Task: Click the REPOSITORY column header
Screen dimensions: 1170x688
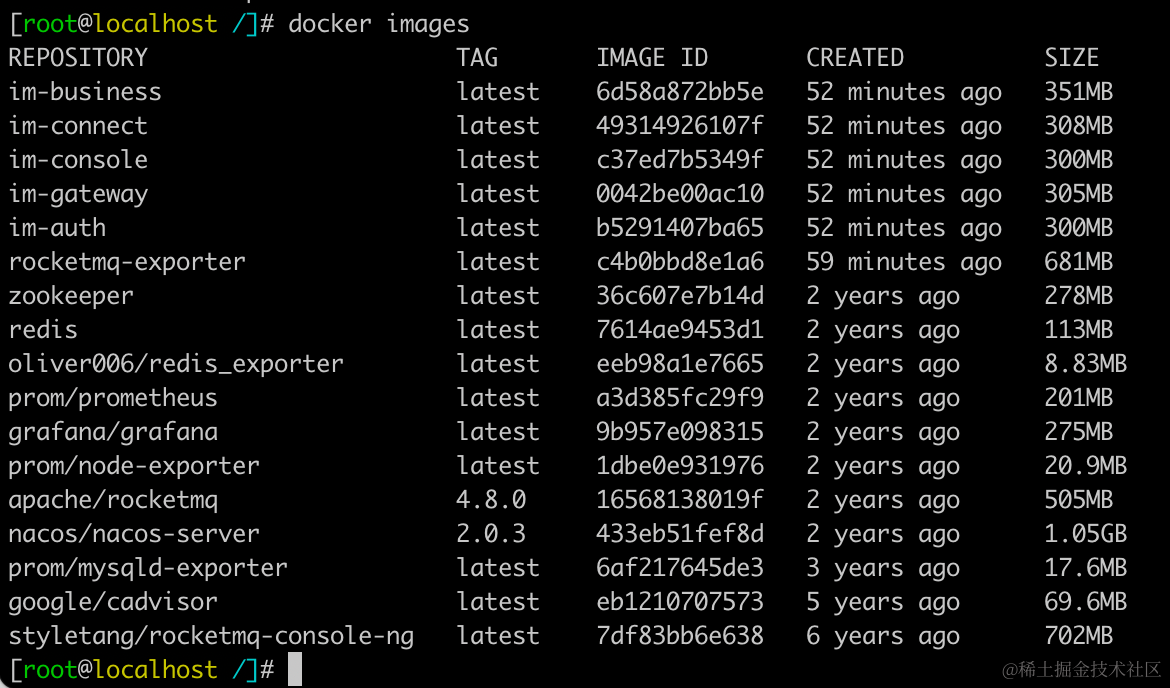Action: (78, 57)
